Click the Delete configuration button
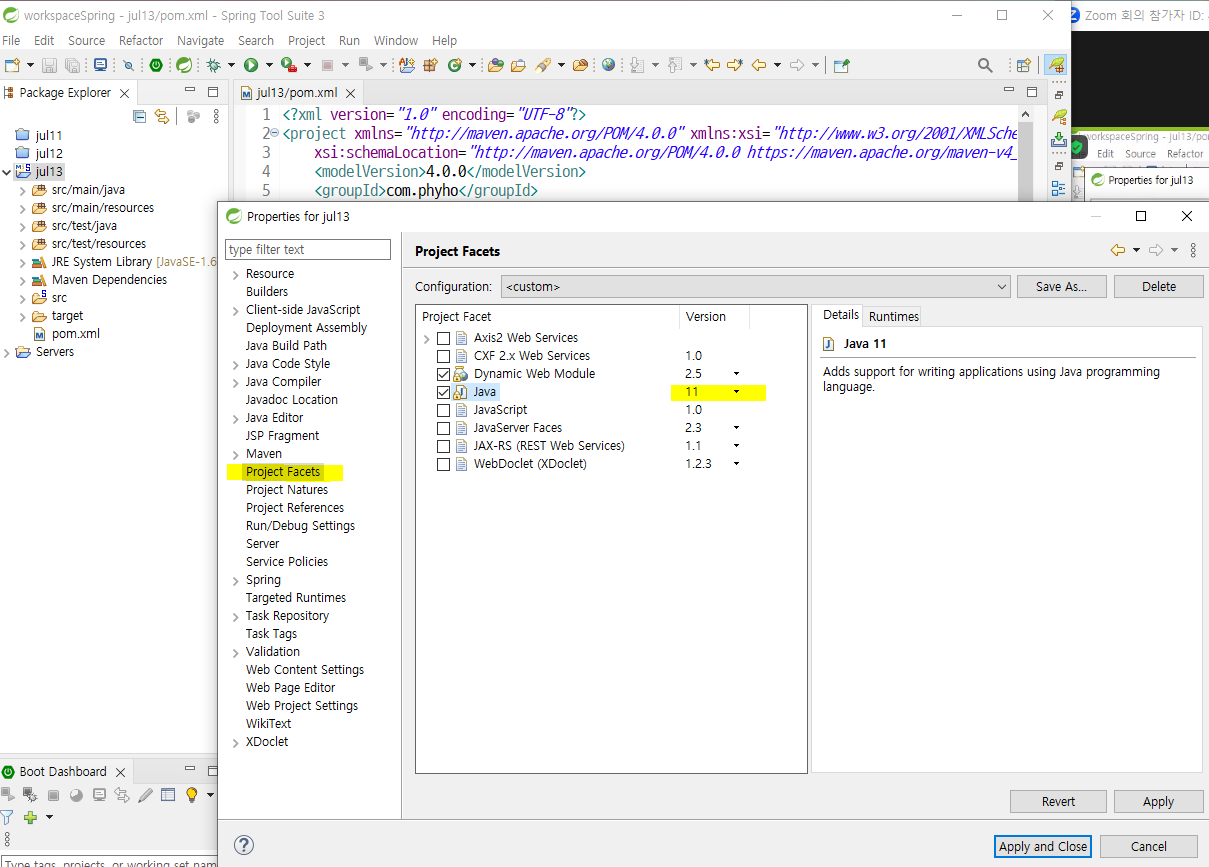Screen dimensions: 1209x867 (x=1159, y=286)
